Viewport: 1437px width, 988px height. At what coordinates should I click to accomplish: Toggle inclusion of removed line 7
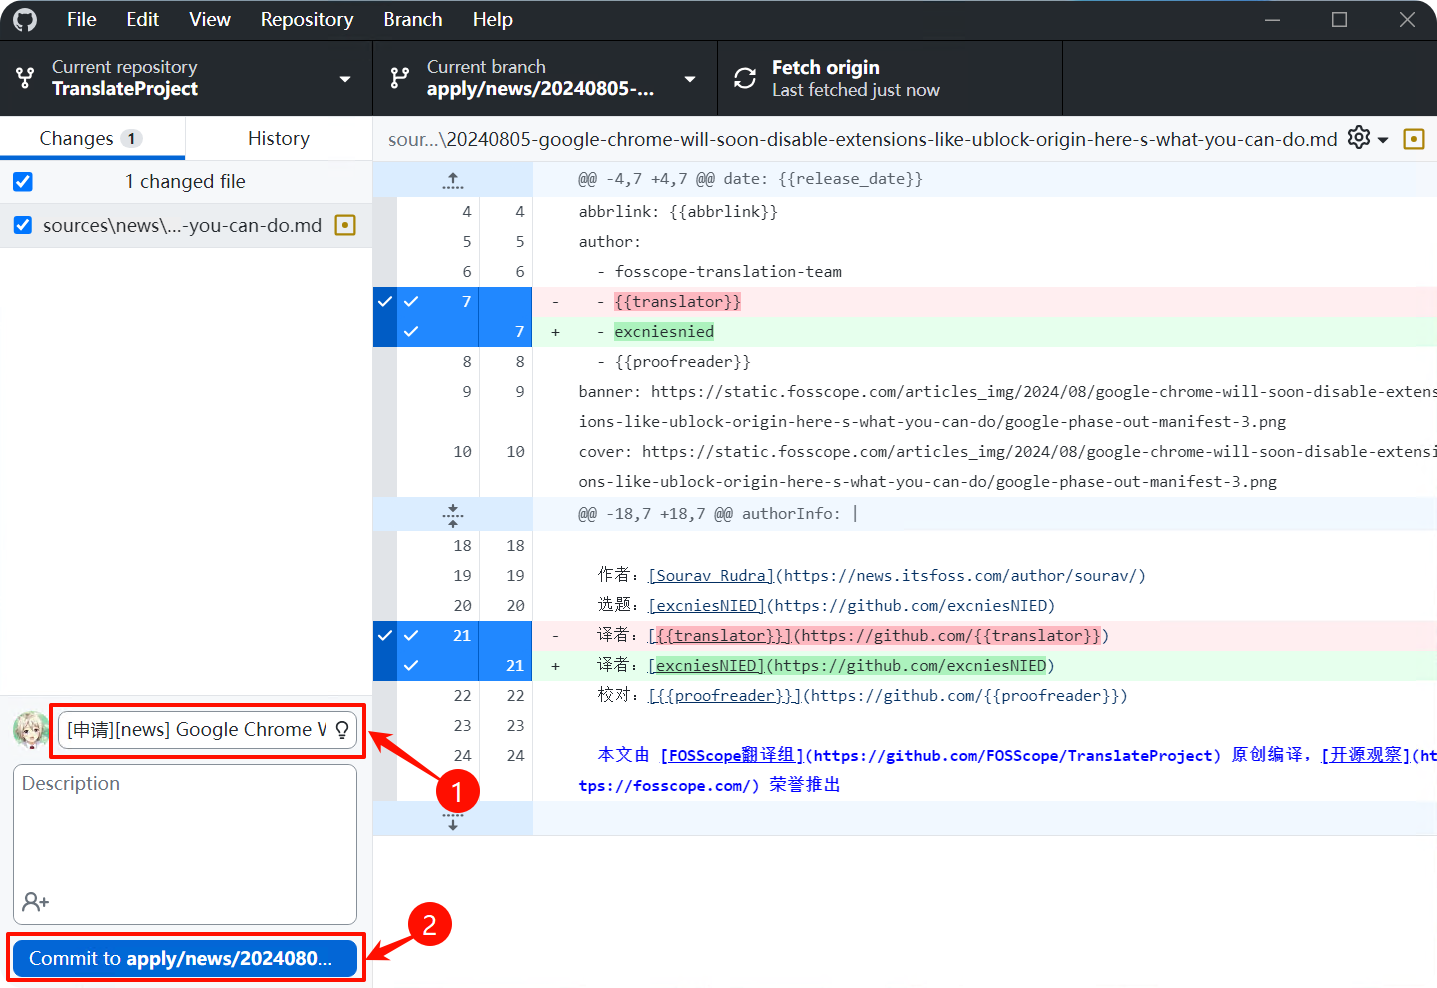[411, 301]
